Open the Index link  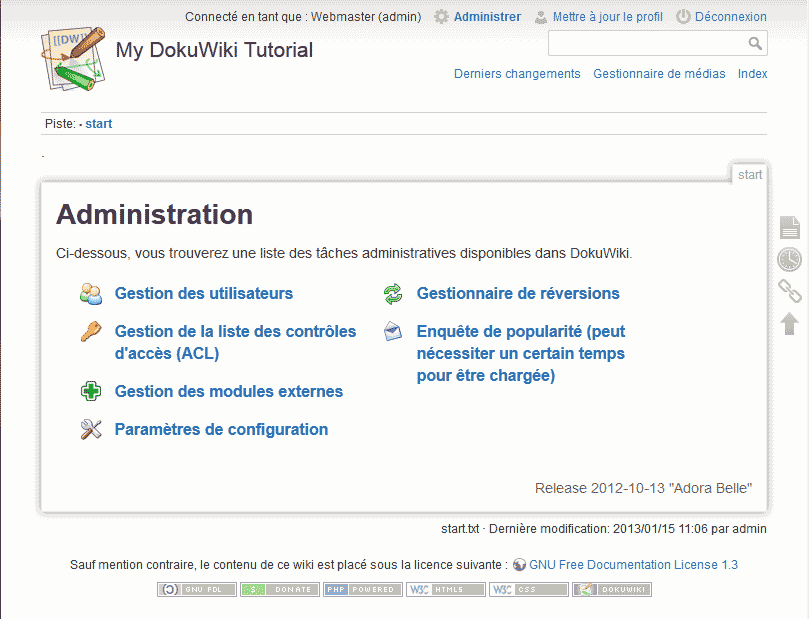coord(752,74)
